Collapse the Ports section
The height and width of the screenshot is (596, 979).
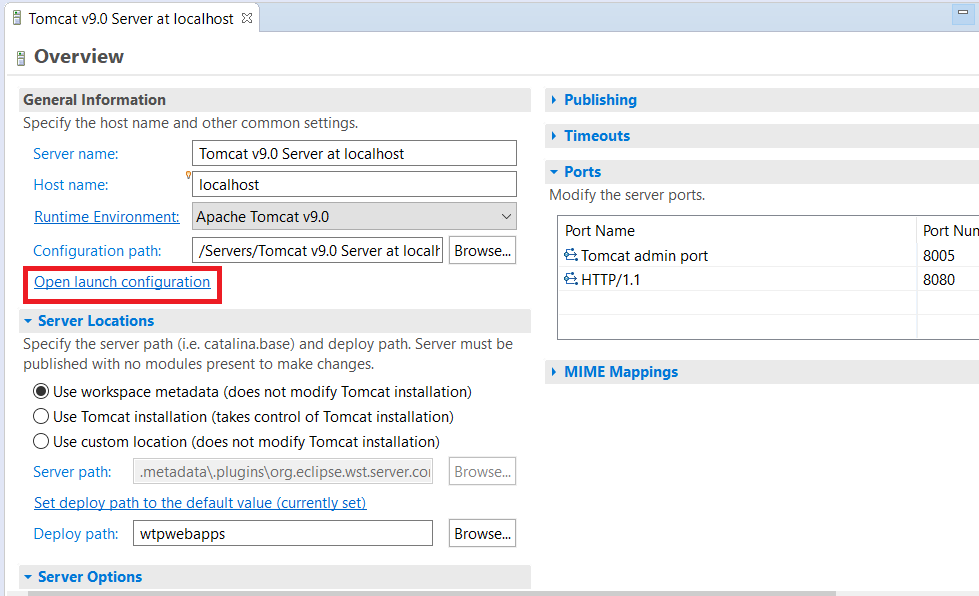(x=554, y=172)
